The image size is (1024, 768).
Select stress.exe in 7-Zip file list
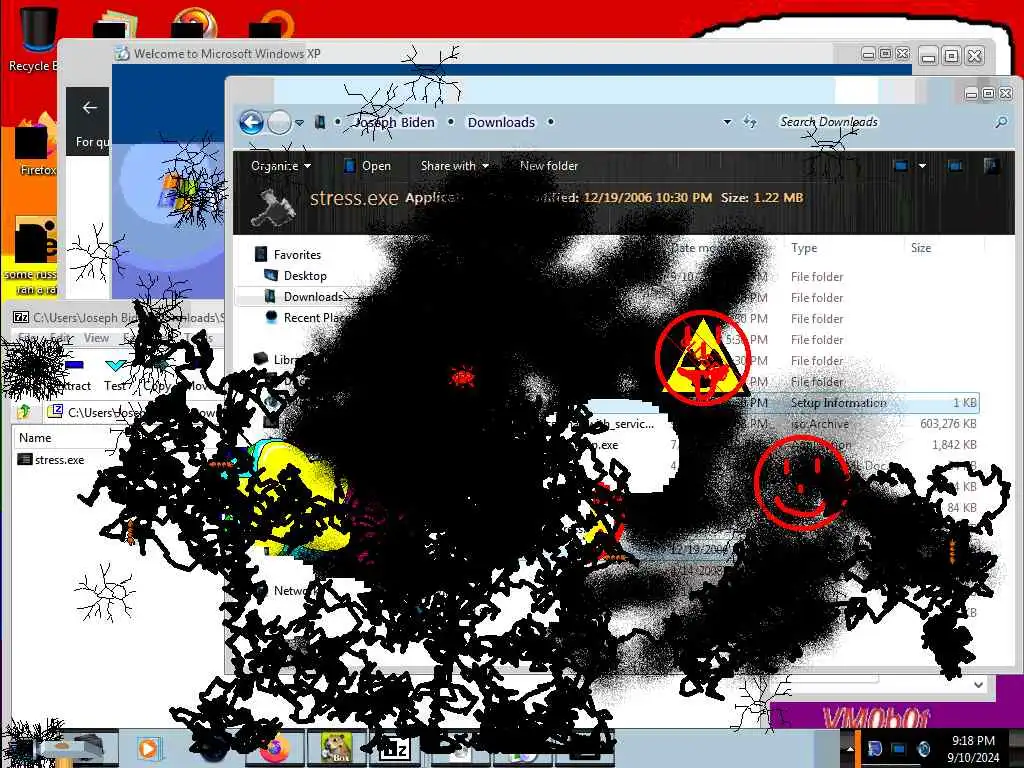(x=51, y=460)
